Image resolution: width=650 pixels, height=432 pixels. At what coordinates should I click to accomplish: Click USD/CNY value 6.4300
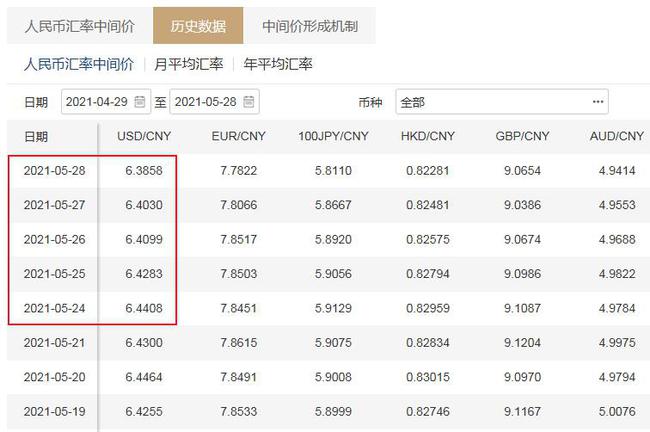tap(144, 342)
